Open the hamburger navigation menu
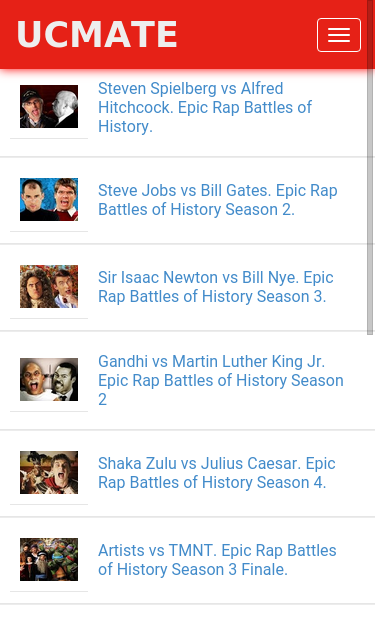 pyautogui.click(x=339, y=35)
